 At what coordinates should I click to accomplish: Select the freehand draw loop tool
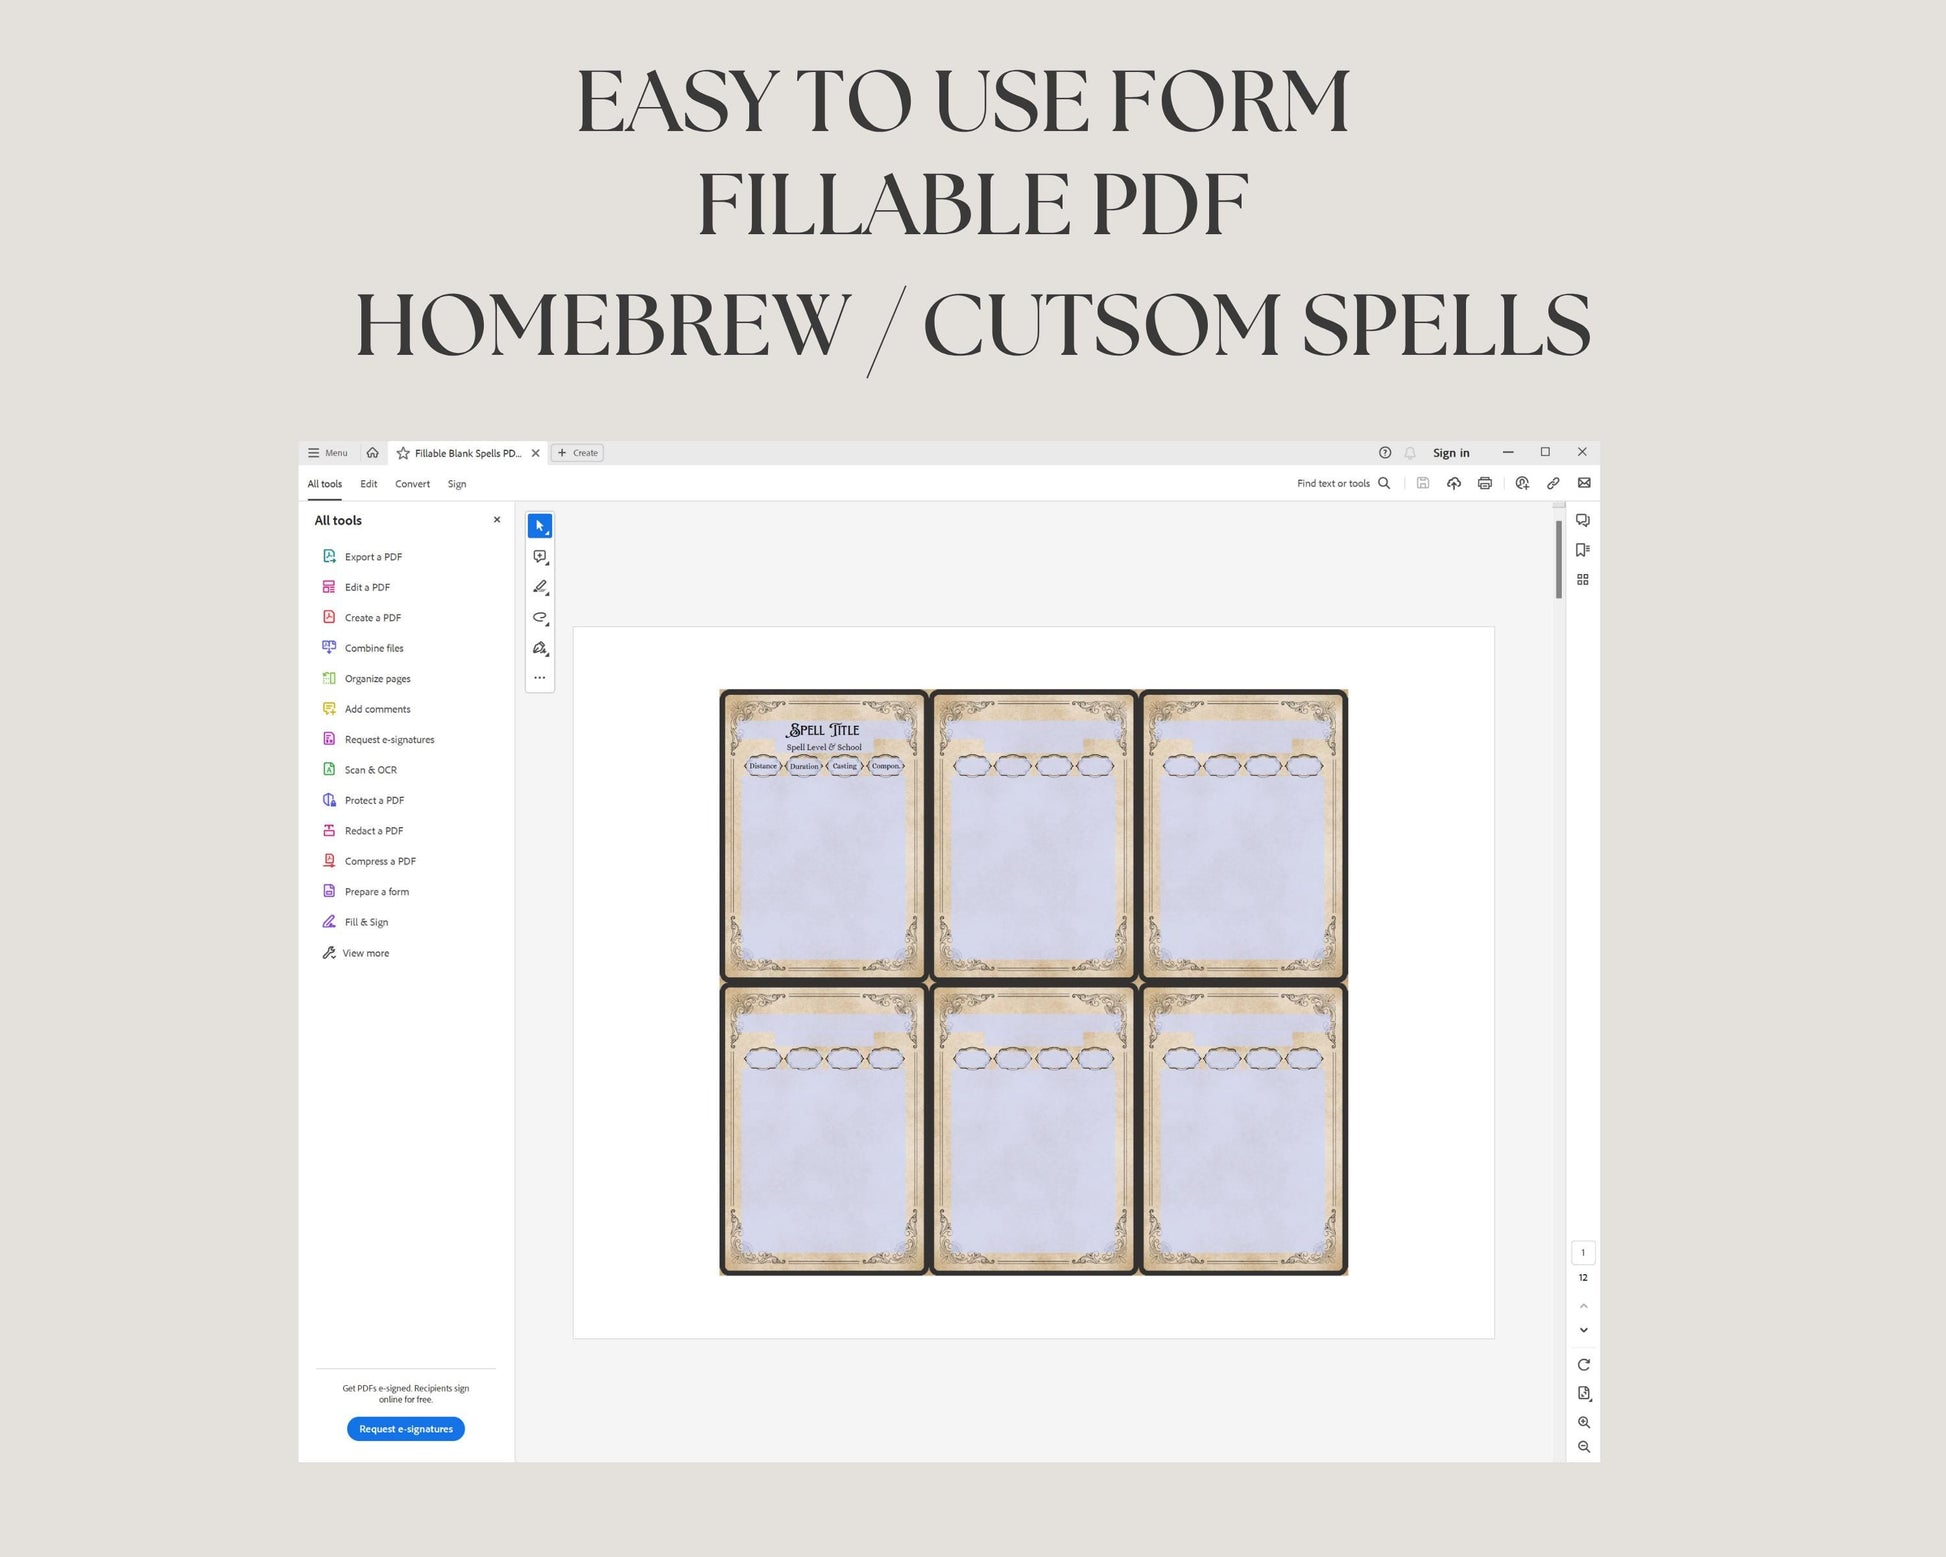(x=539, y=618)
